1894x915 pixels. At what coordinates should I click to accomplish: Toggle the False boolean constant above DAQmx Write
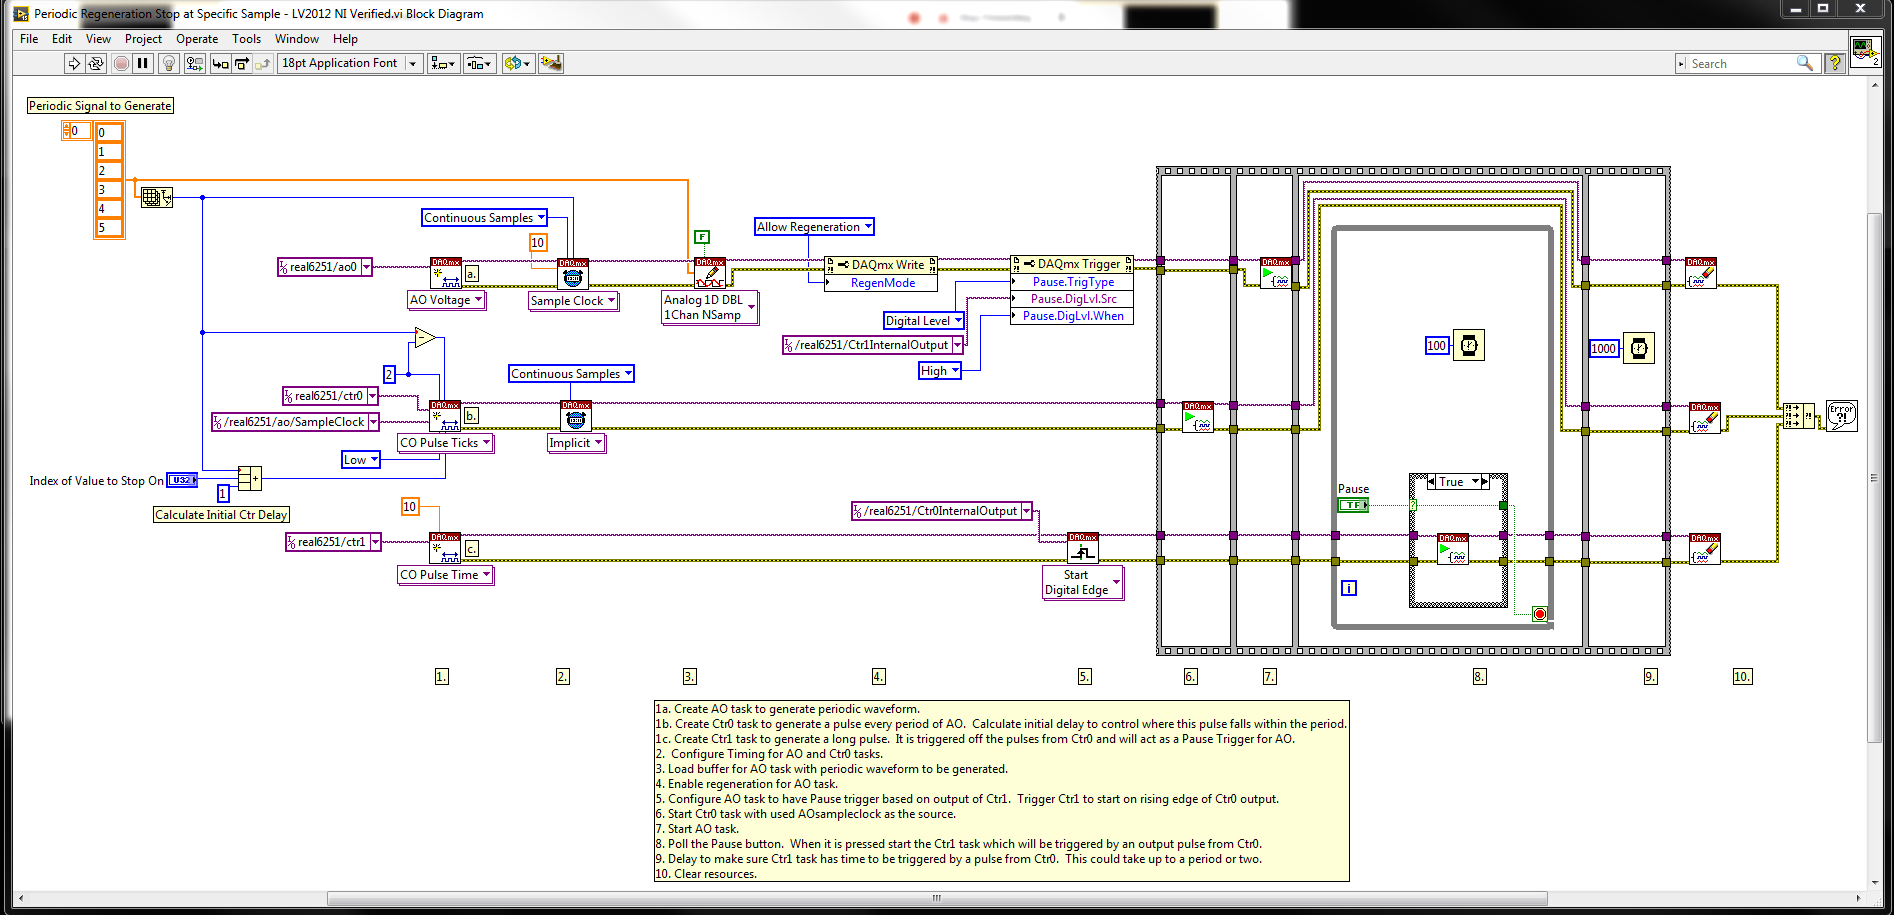[702, 237]
